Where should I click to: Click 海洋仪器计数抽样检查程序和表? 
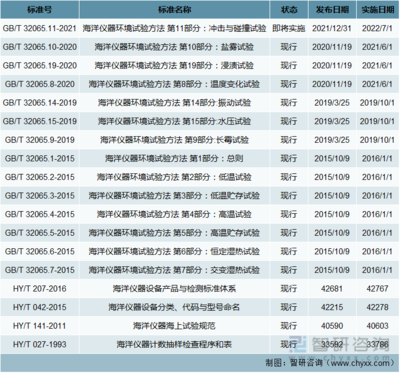[x=174, y=345]
